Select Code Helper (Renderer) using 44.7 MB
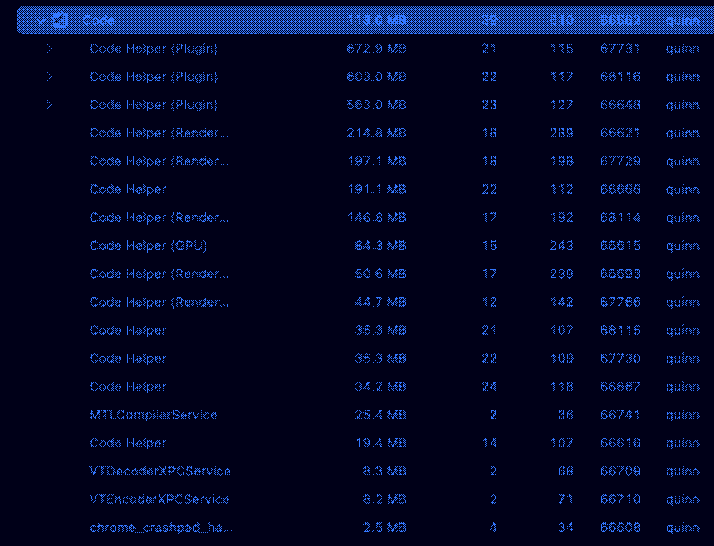 coord(158,302)
